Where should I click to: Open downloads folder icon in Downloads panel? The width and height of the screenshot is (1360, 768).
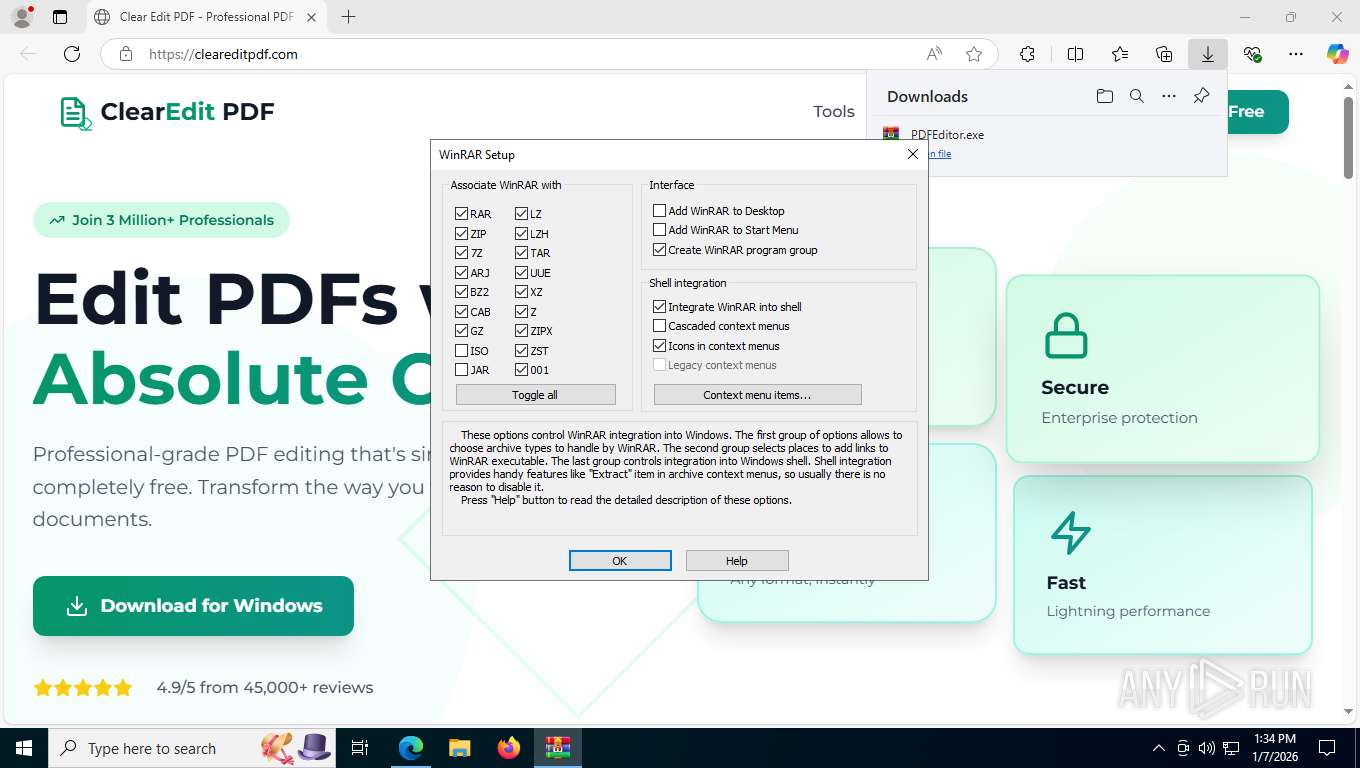[x=1104, y=96]
